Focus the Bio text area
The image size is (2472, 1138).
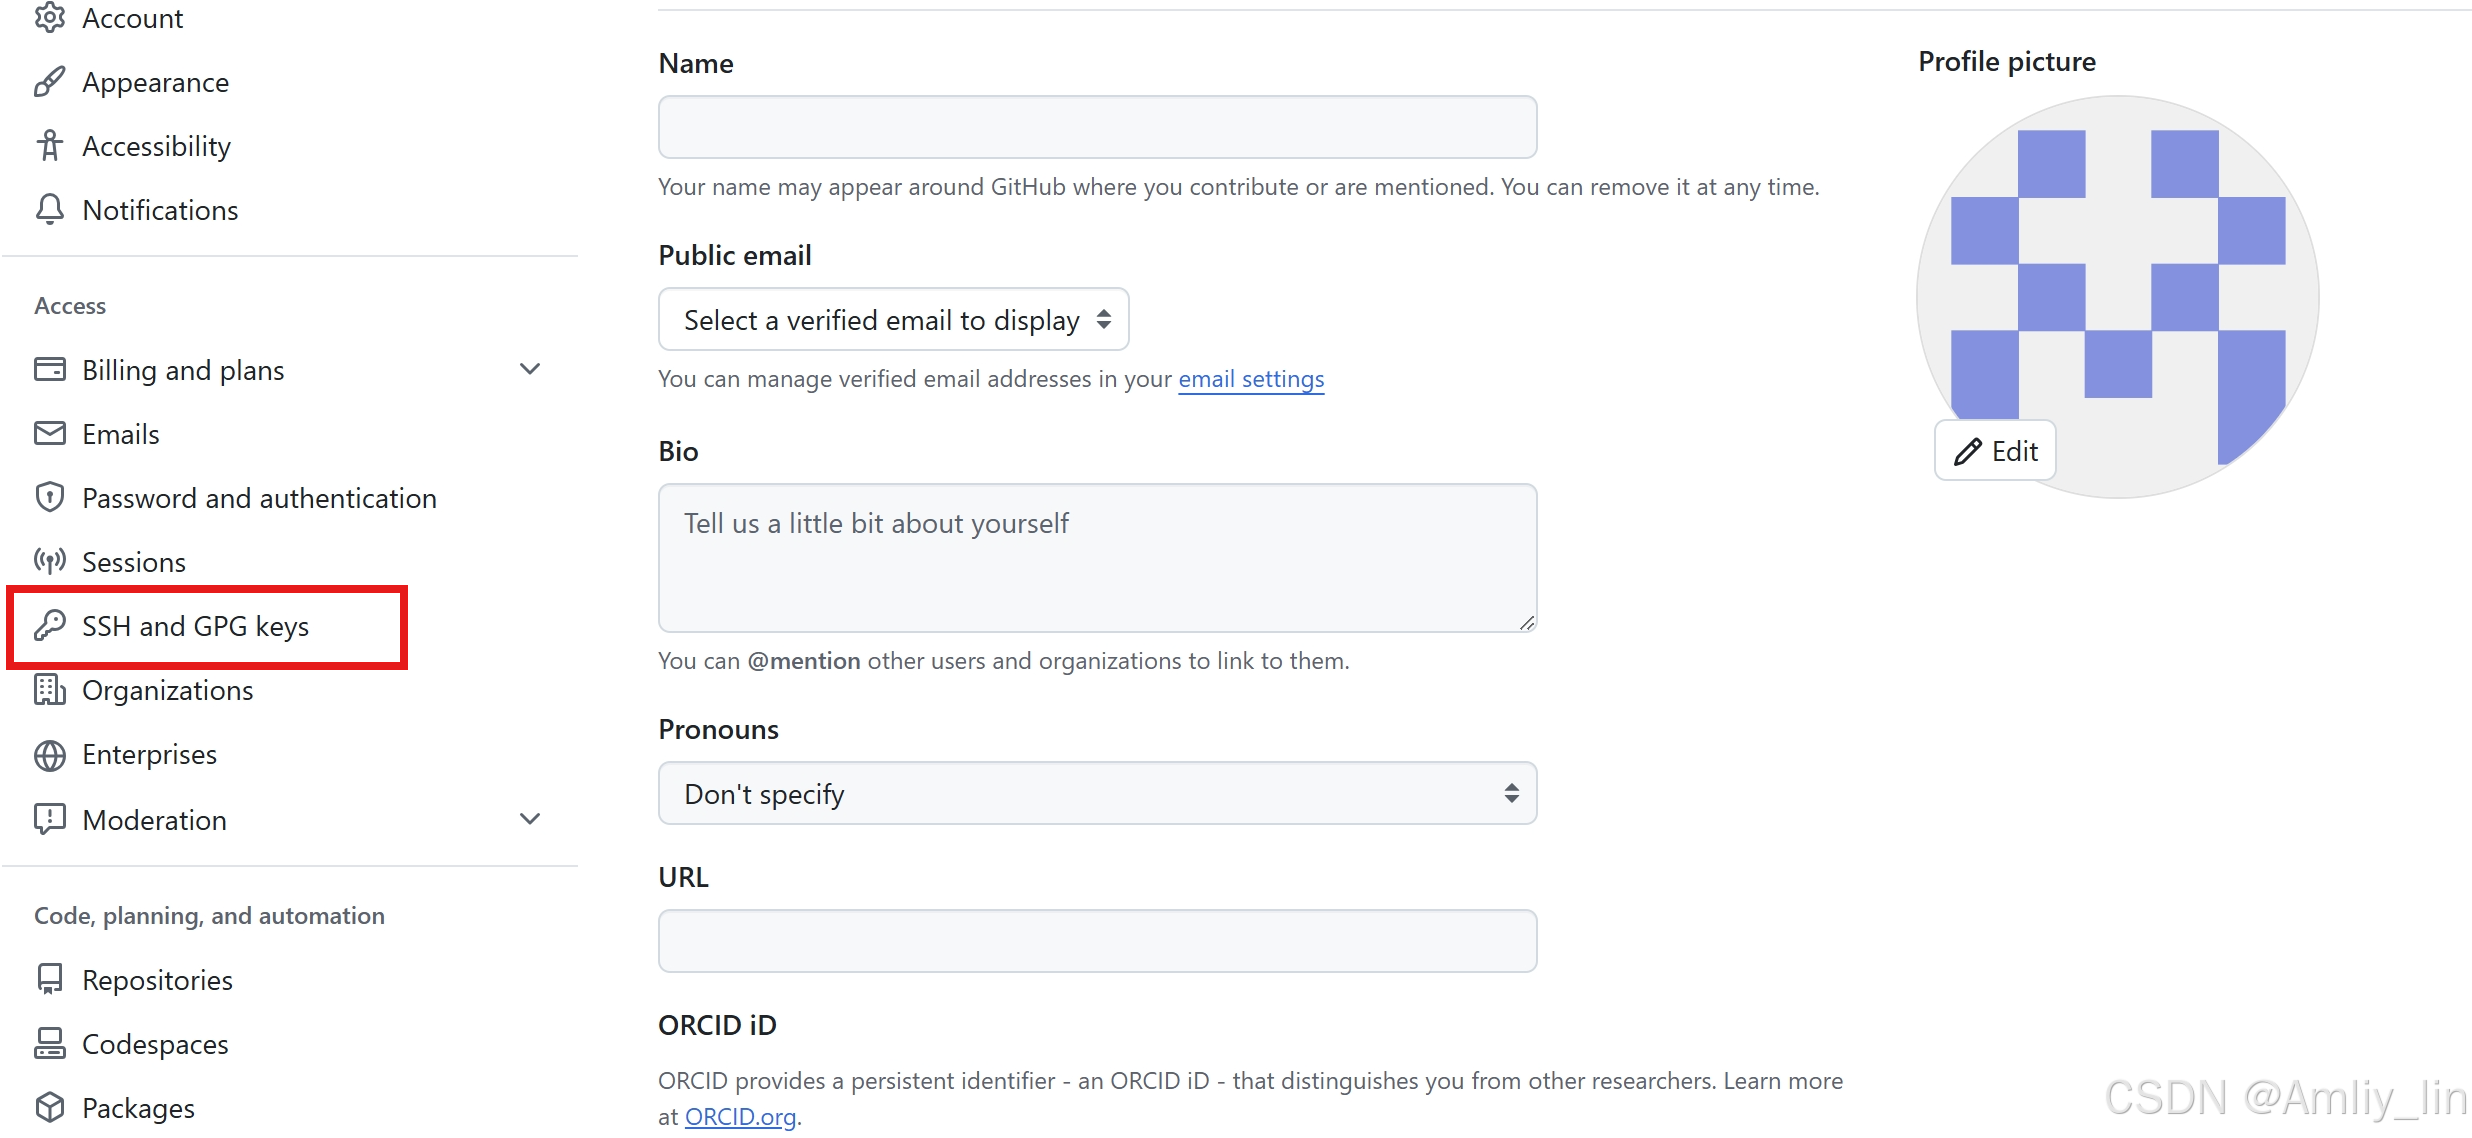point(1097,558)
